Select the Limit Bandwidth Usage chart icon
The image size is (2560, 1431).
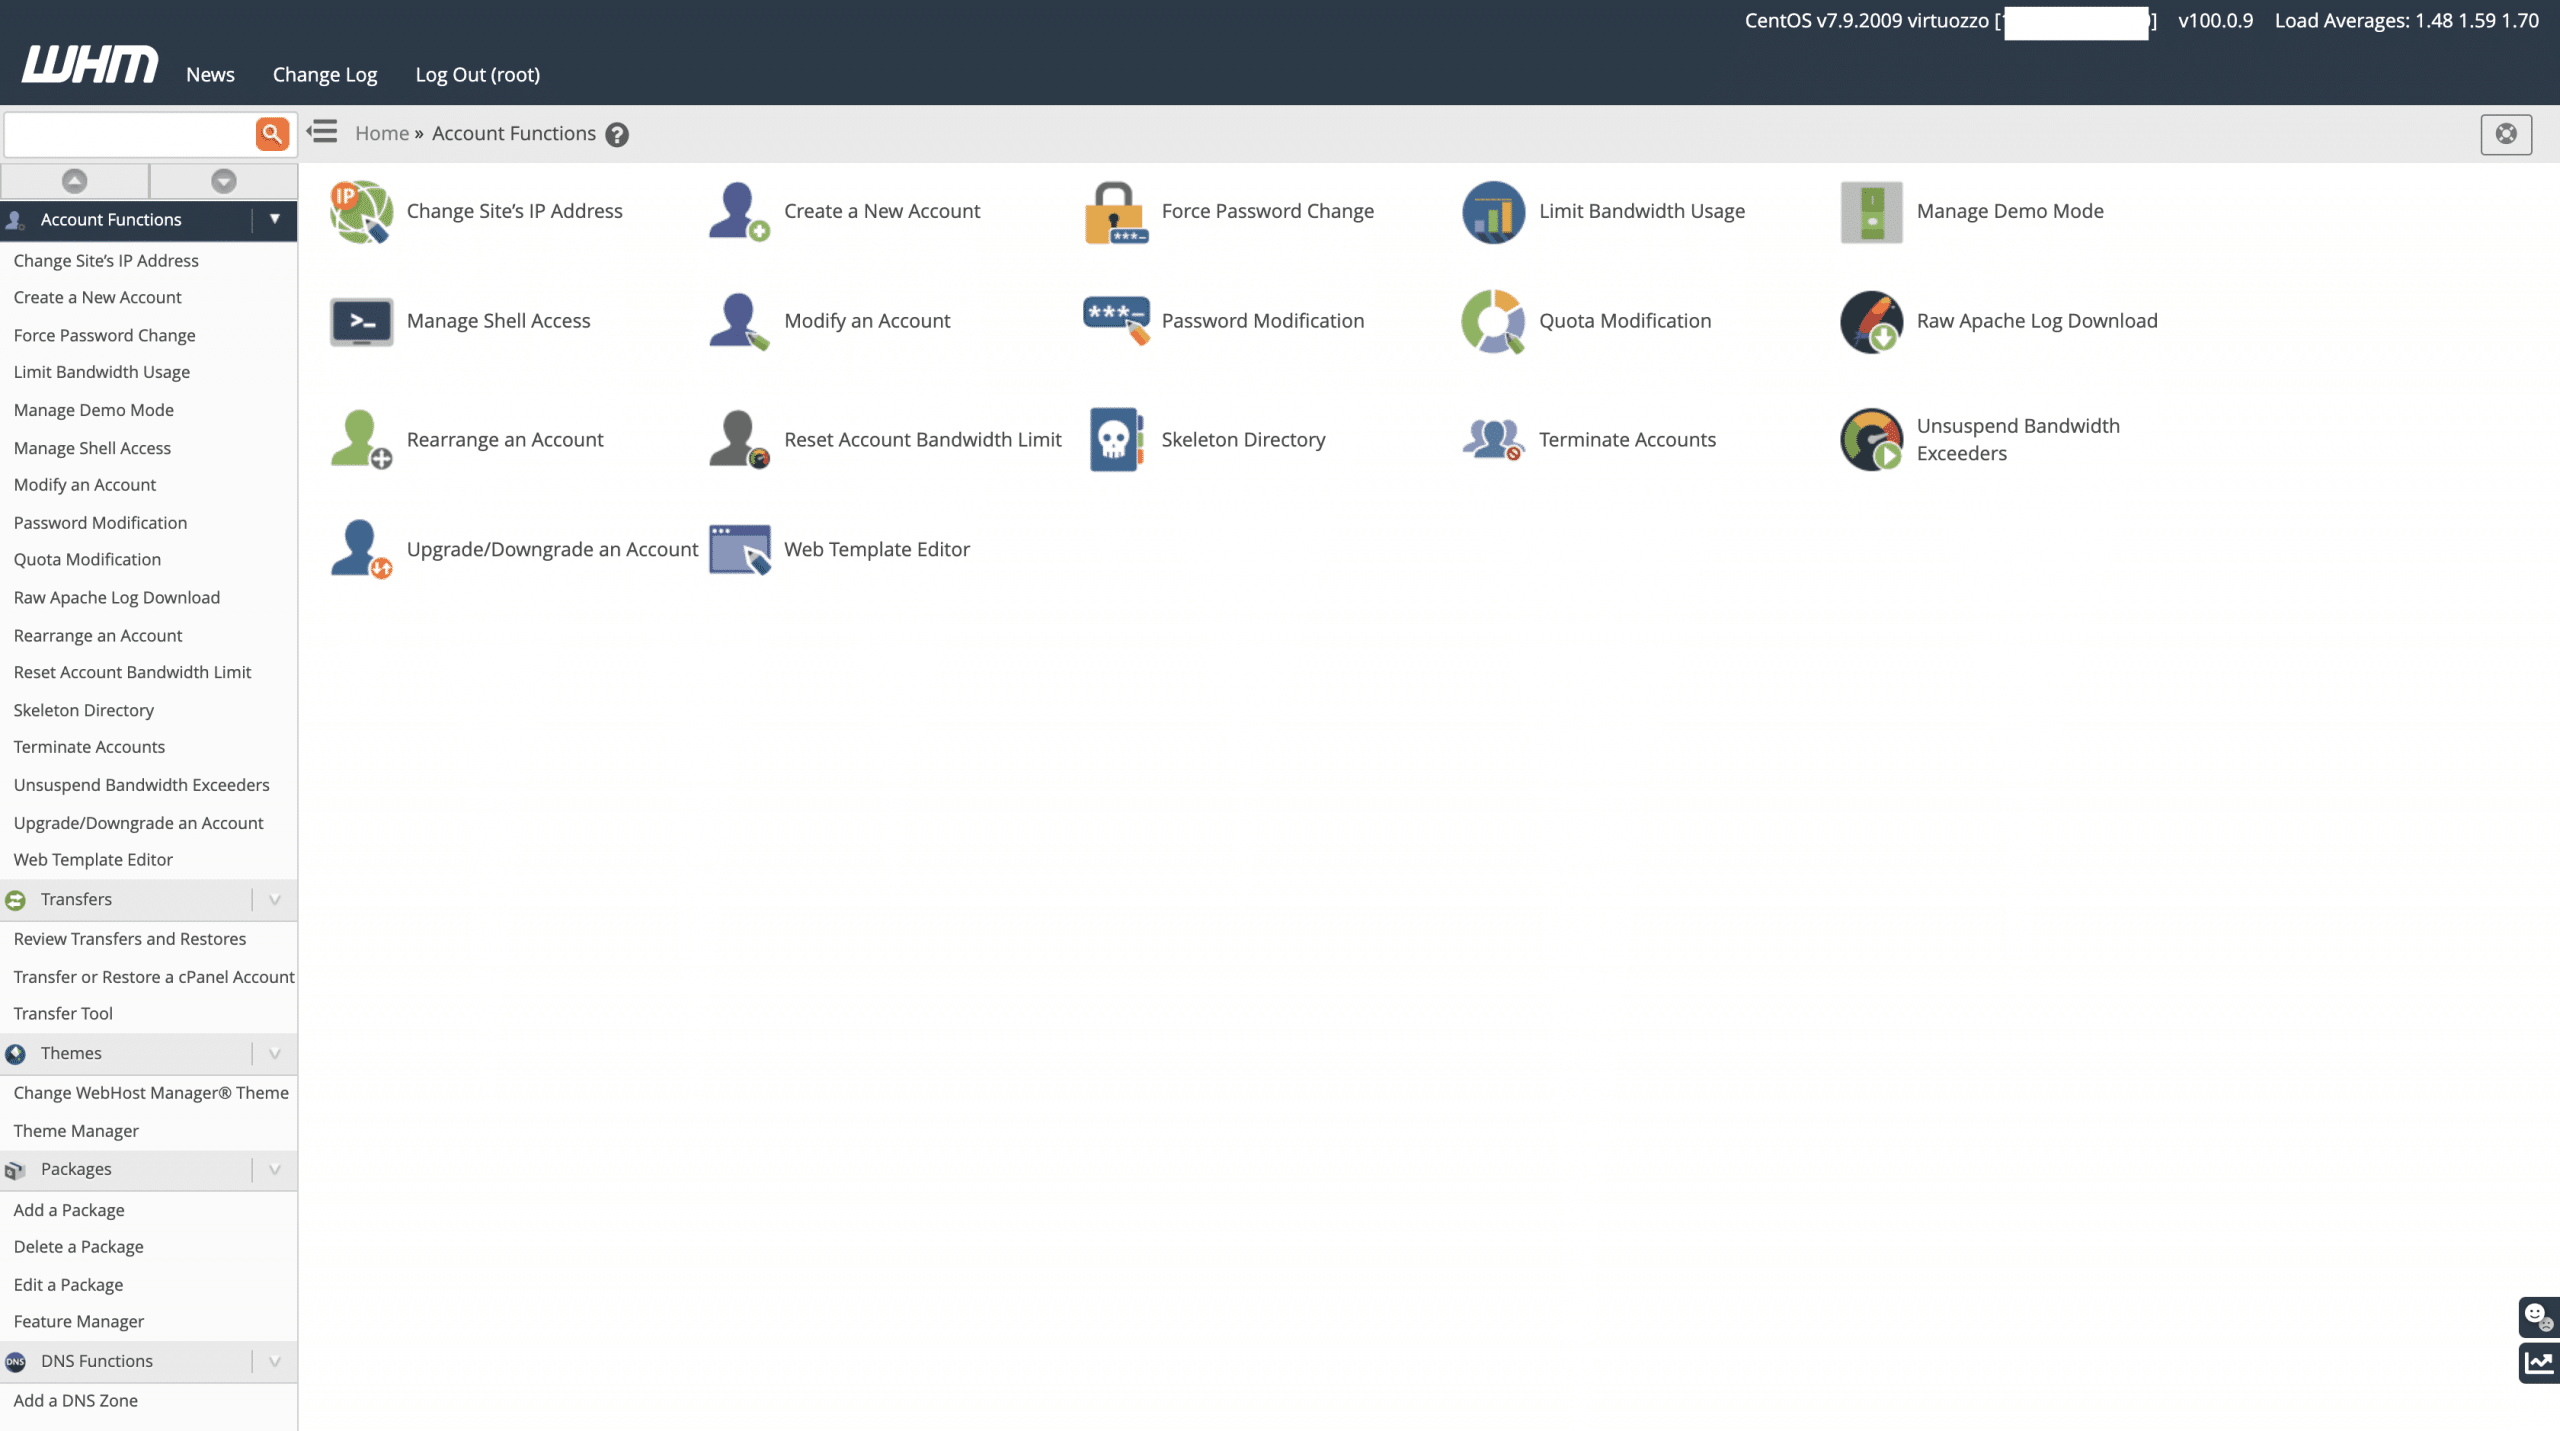point(1493,211)
